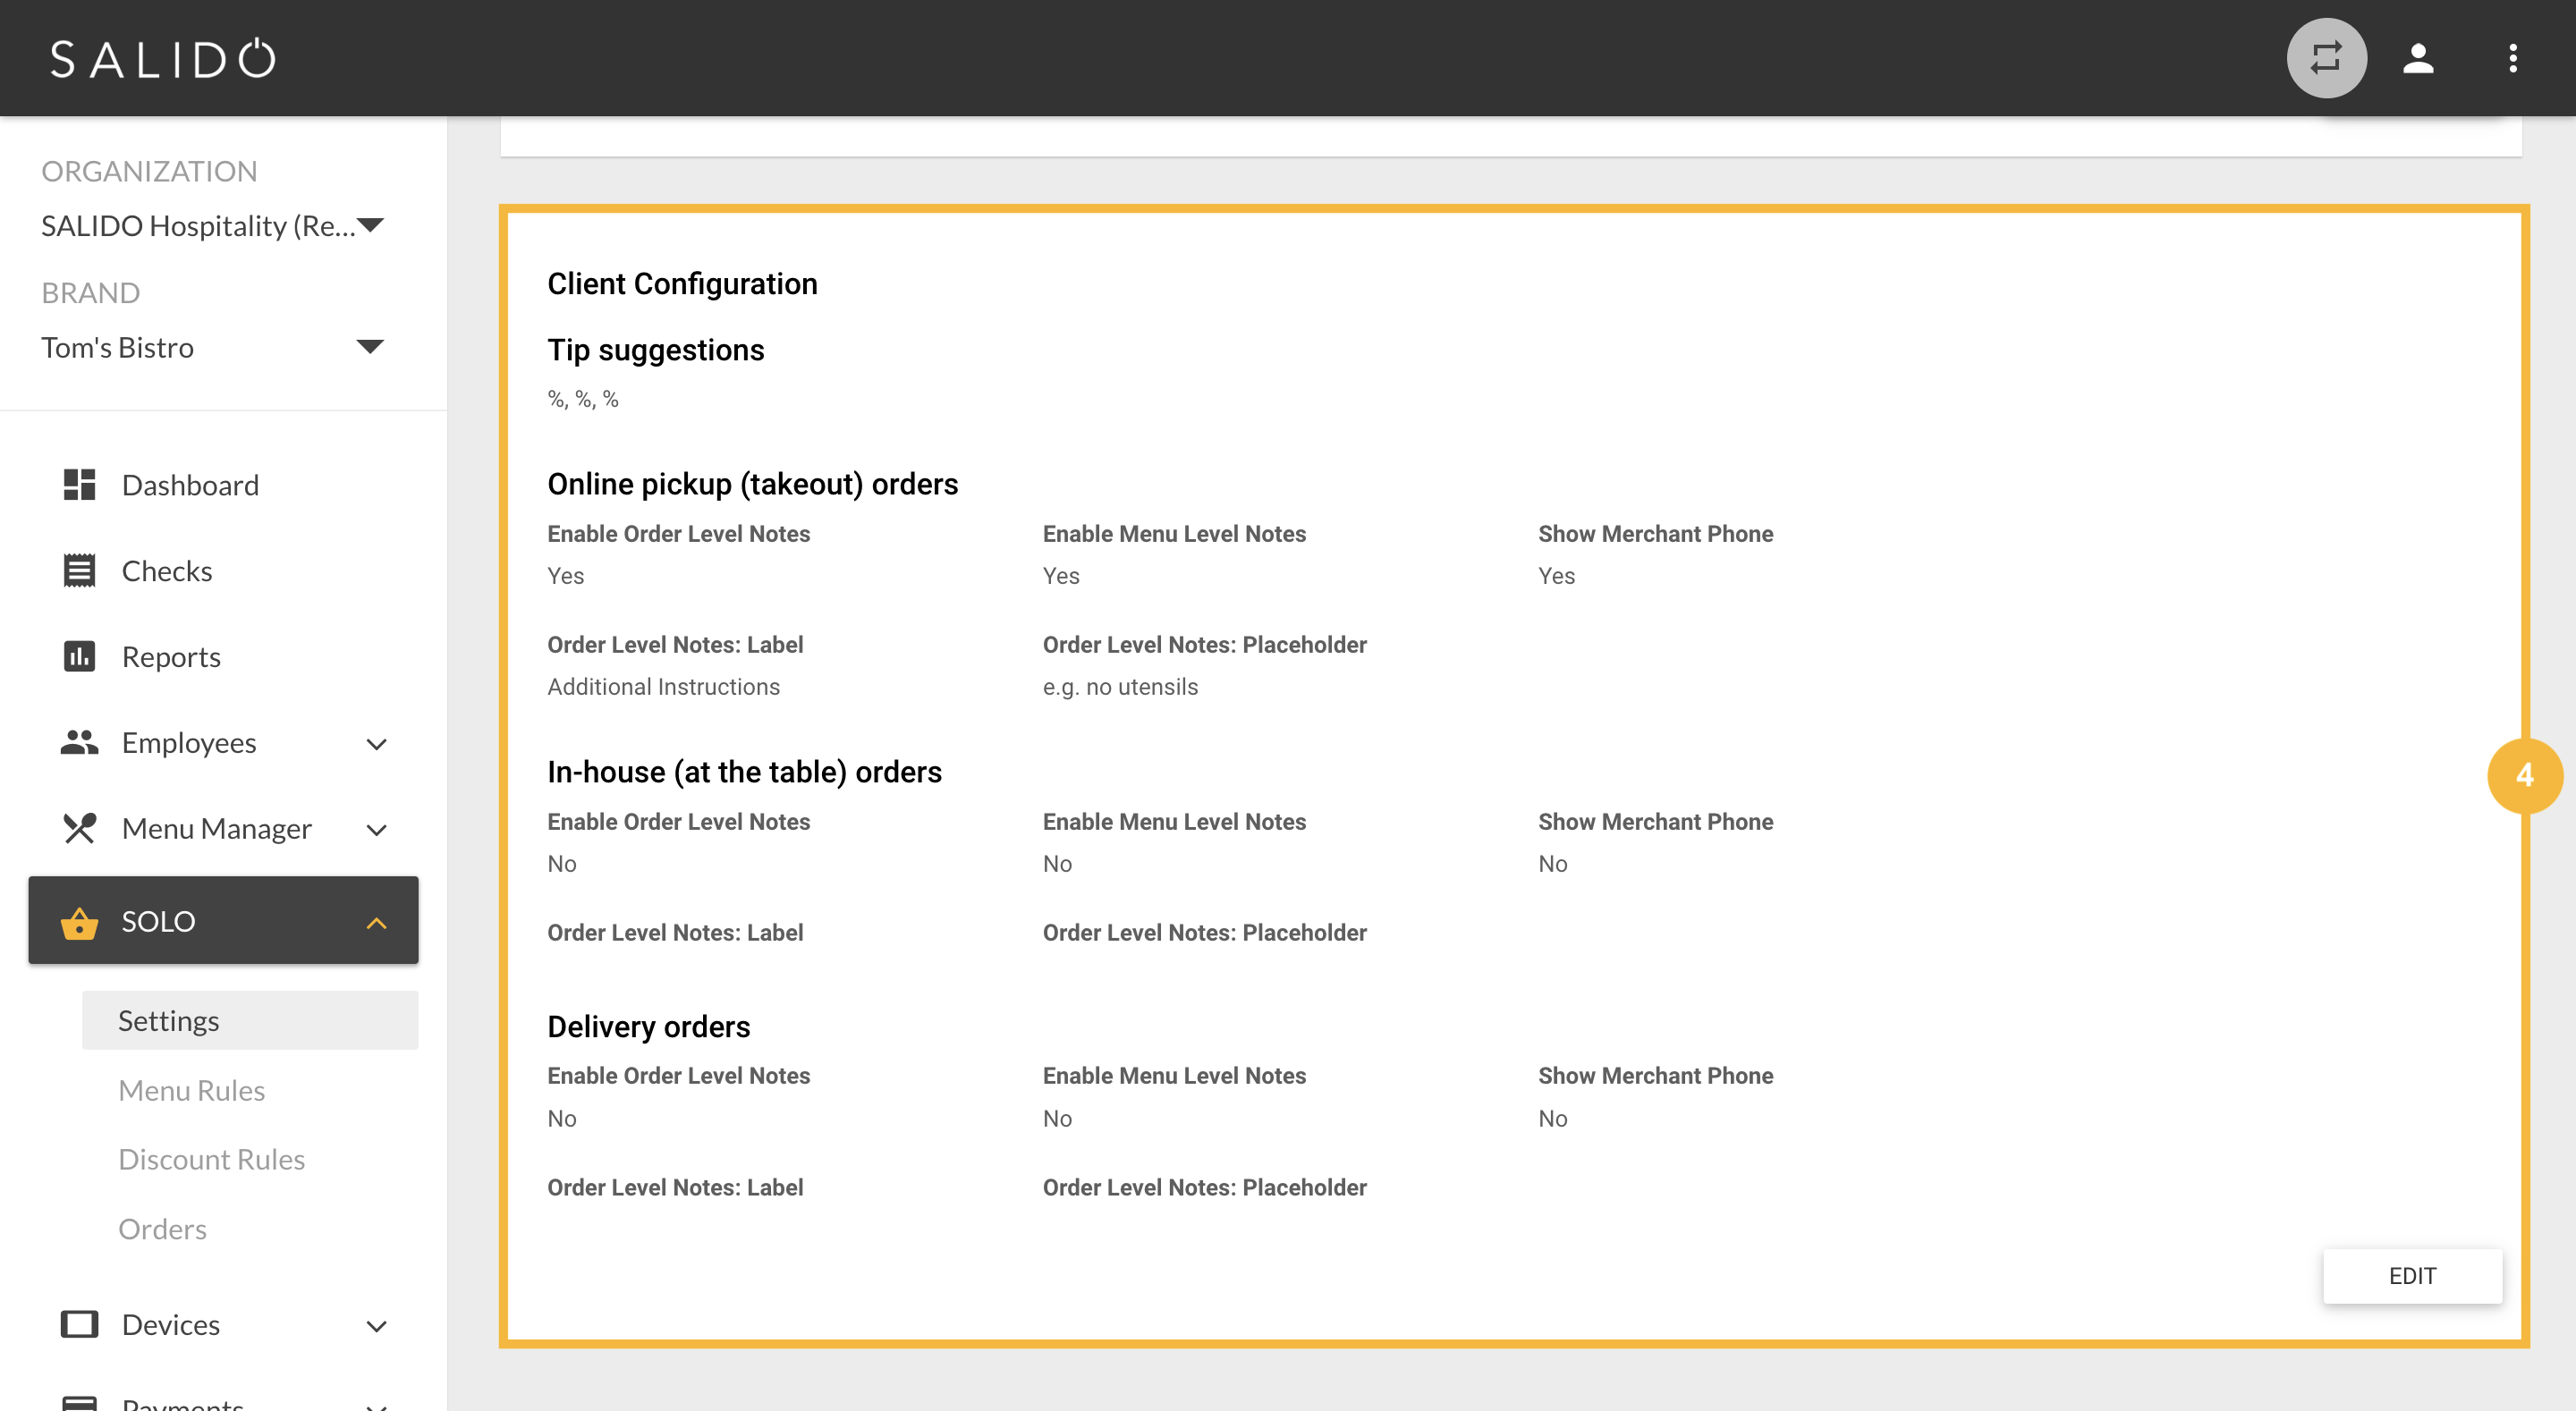Viewport: 2576px width, 1411px height.
Task: Click the Menu Manager utensils icon
Action: click(79, 829)
